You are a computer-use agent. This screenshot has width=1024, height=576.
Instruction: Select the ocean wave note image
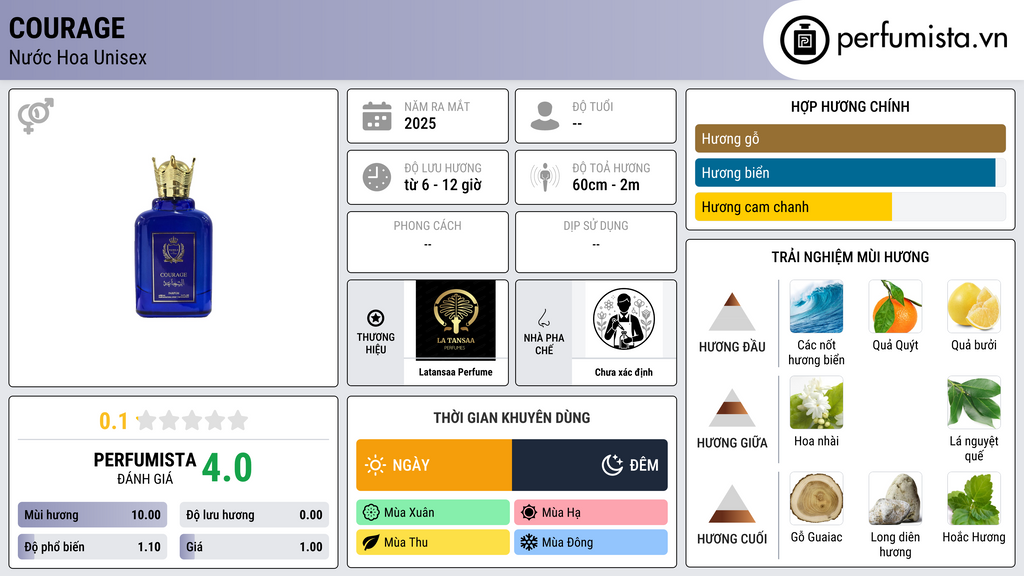tap(816, 307)
